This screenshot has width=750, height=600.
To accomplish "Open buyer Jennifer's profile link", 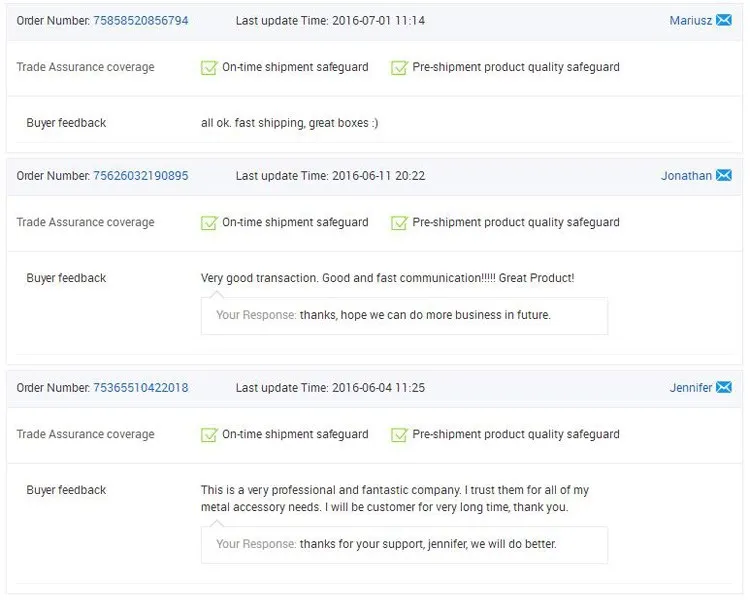I will [x=691, y=388].
